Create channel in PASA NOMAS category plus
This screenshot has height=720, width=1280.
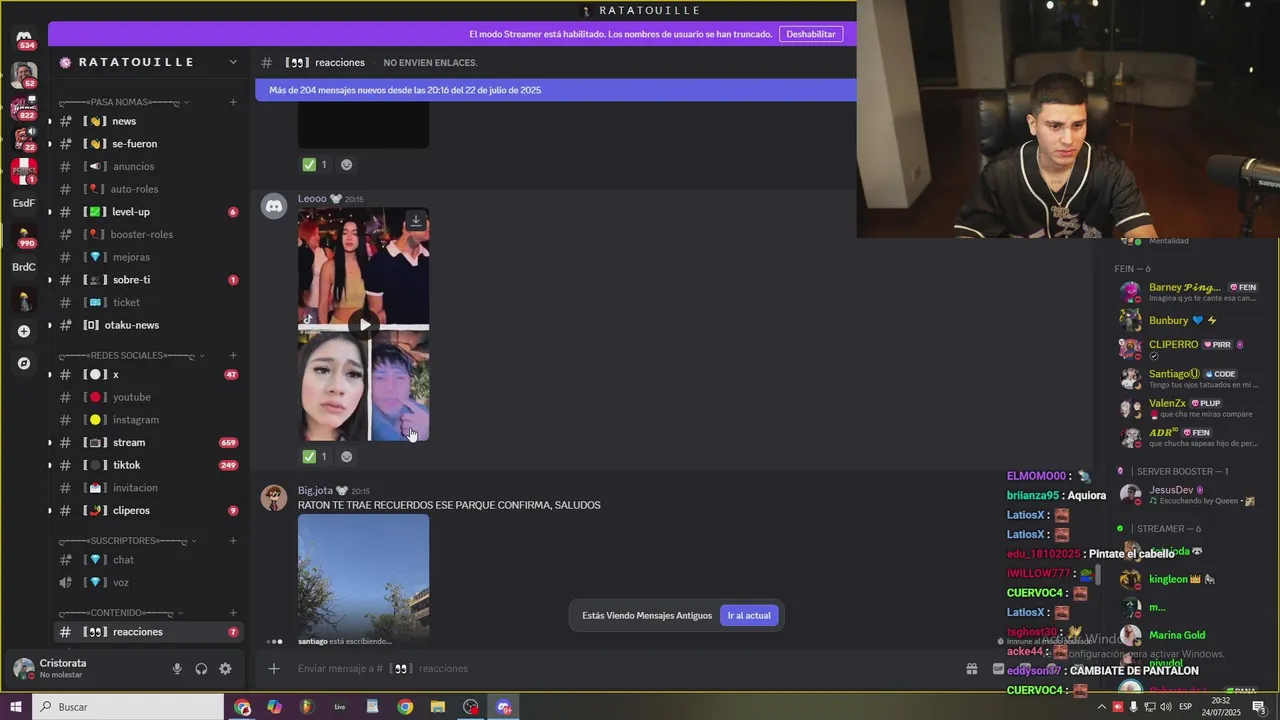233,102
